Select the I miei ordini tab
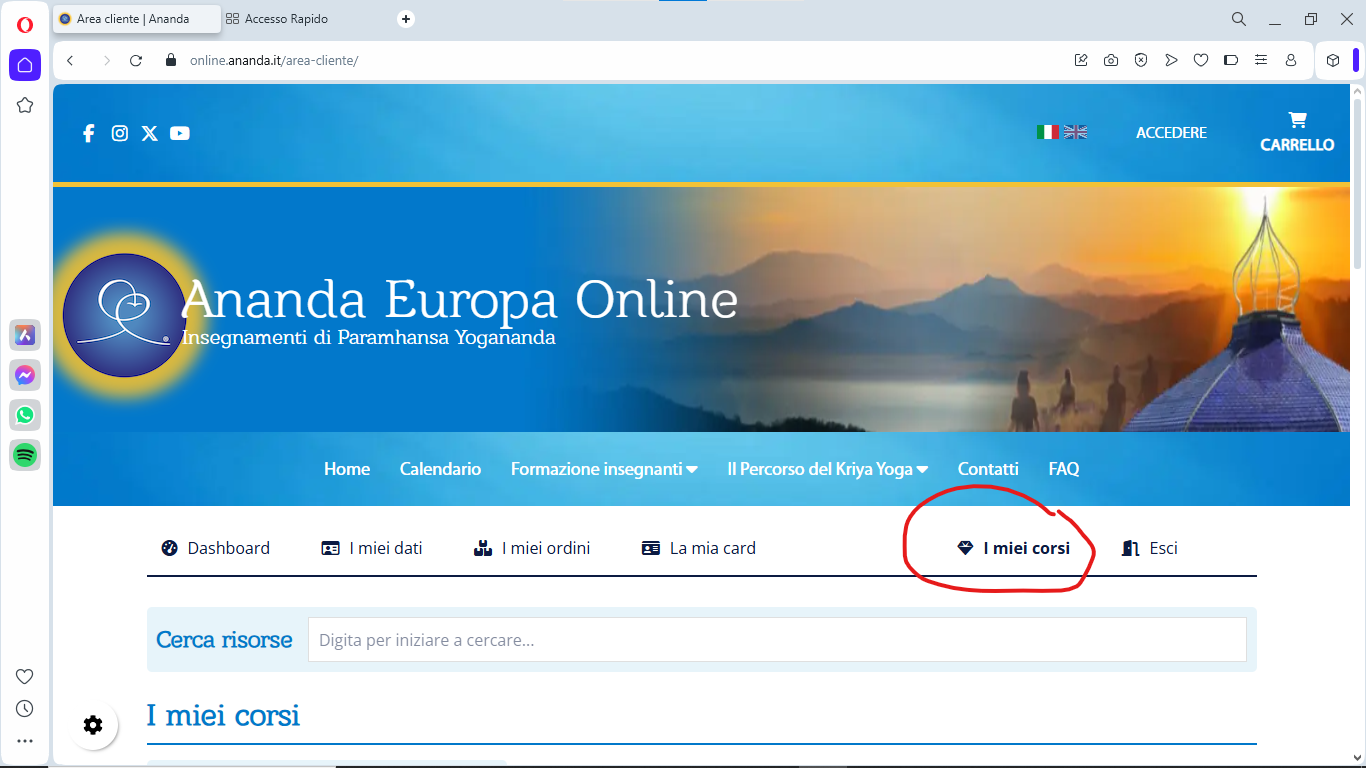This screenshot has height=768, width=1366. pyautogui.click(x=532, y=548)
